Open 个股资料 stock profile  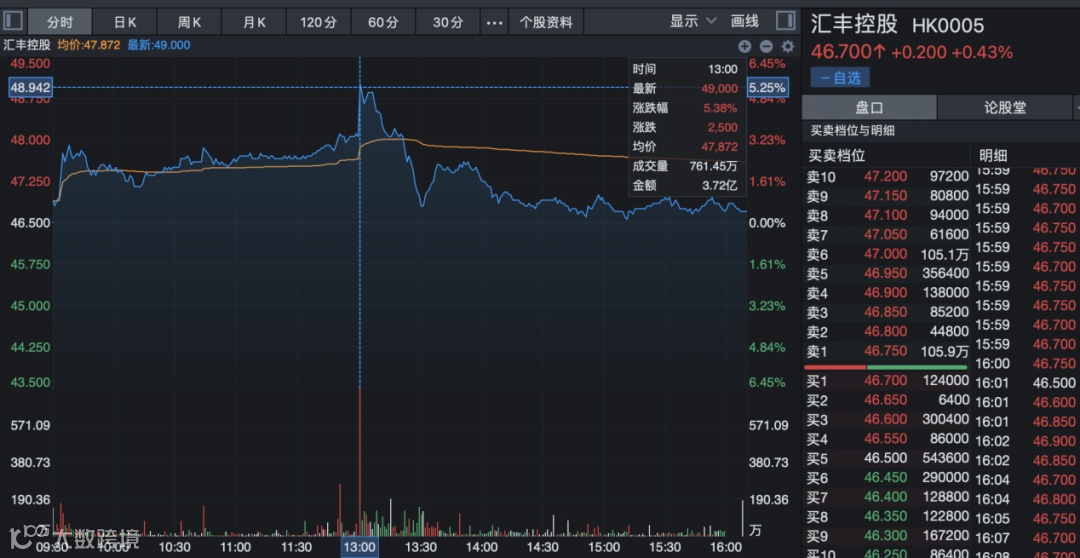point(546,22)
